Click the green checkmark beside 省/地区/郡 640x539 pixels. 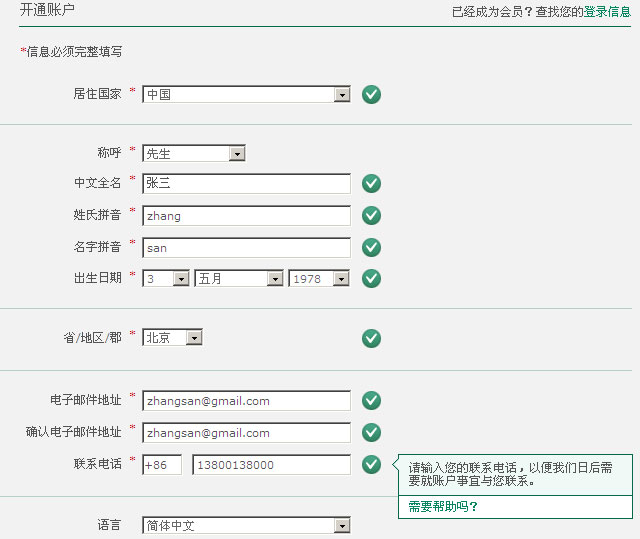tap(371, 338)
